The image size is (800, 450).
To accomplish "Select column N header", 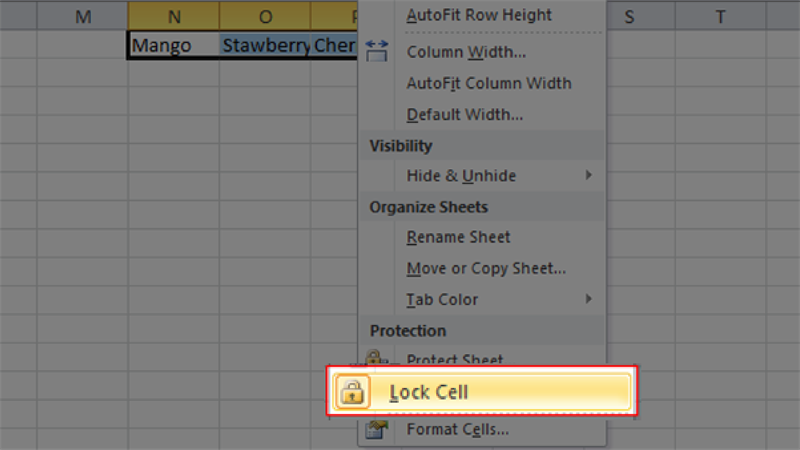I will click(174, 16).
